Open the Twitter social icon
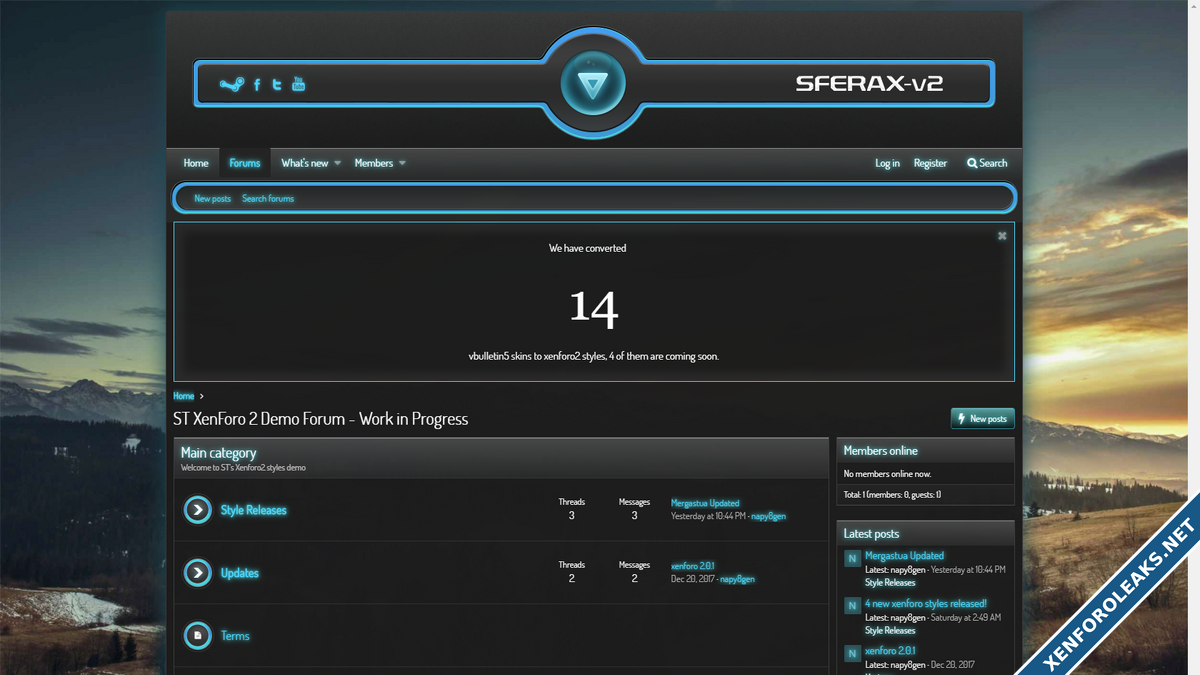The height and width of the screenshot is (675, 1200). pos(277,84)
